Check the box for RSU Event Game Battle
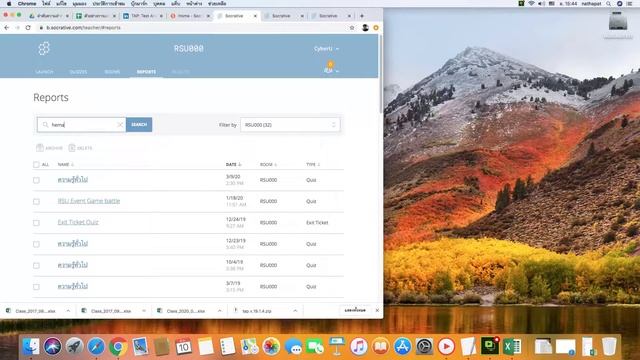This screenshot has height=360, width=640. click(x=36, y=201)
